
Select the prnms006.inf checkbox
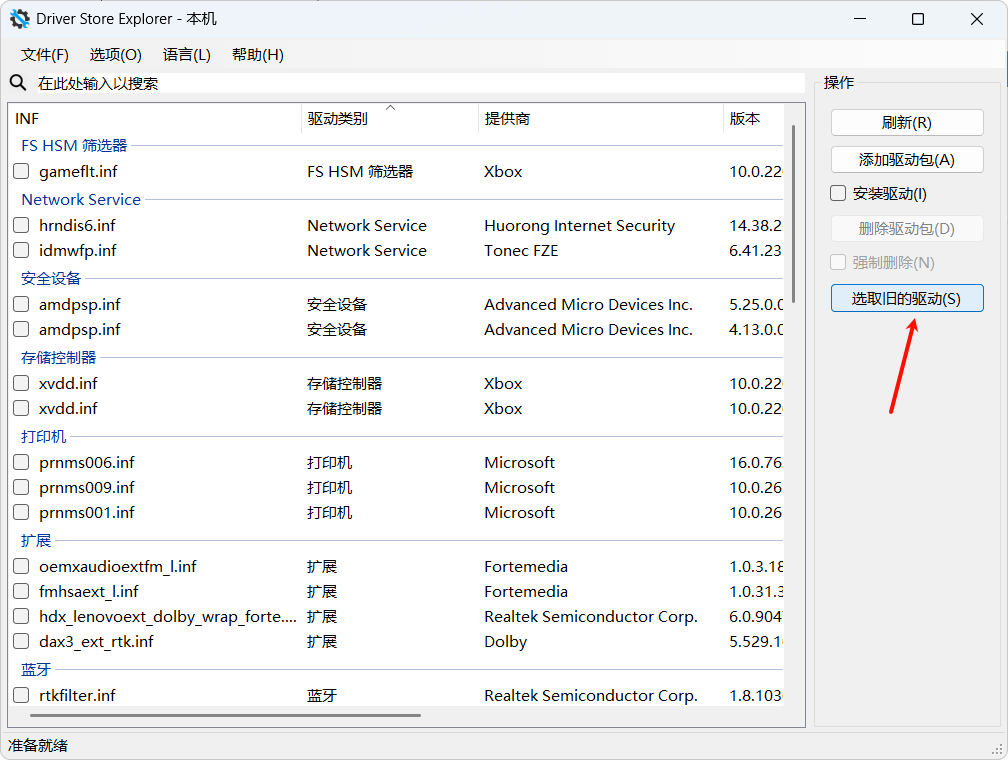21,463
